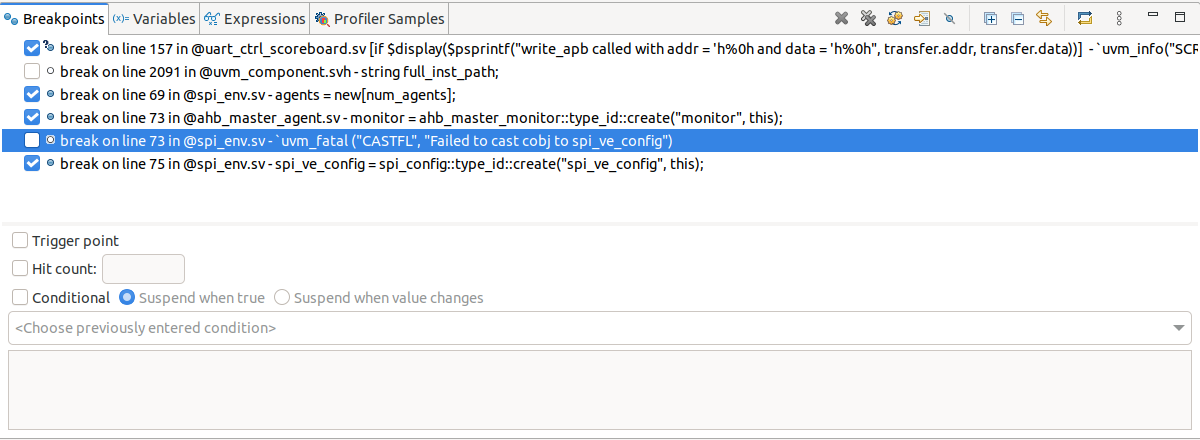
Task: Enable breakpoint on line 2091 uvm_component.svh
Action: (32, 71)
